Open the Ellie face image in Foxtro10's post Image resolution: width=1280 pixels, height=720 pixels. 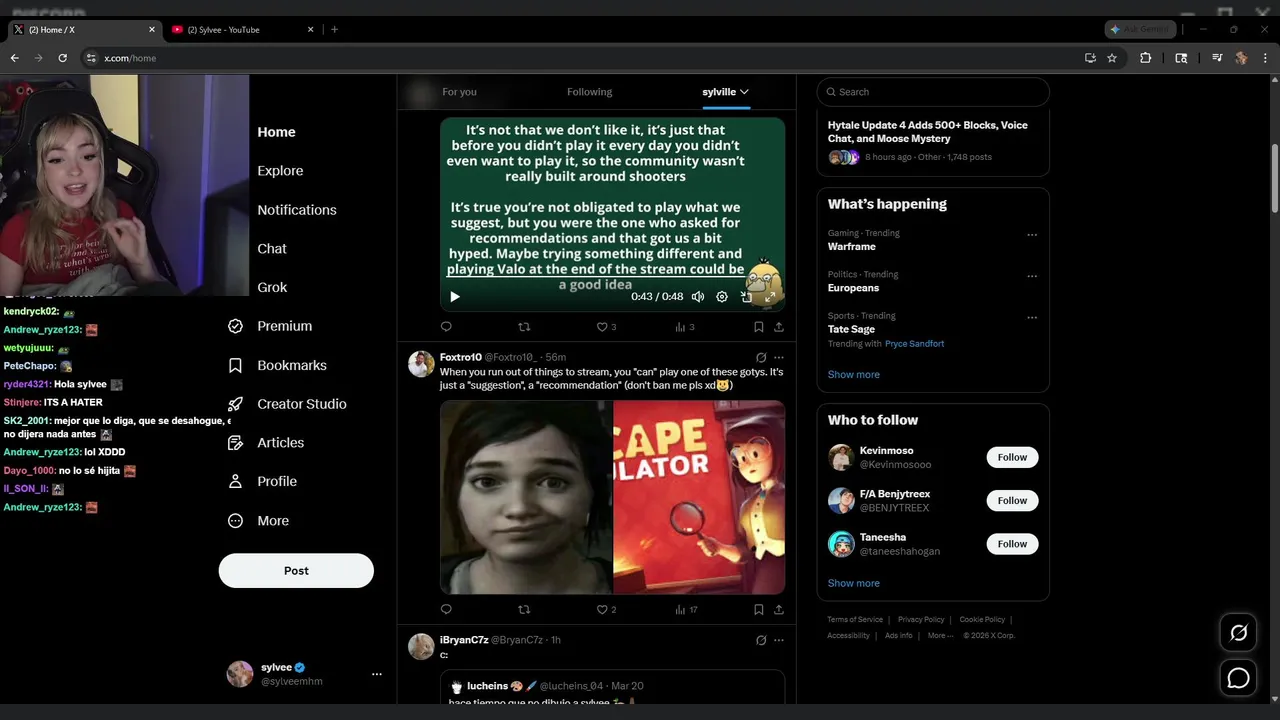click(x=526, y=497)
